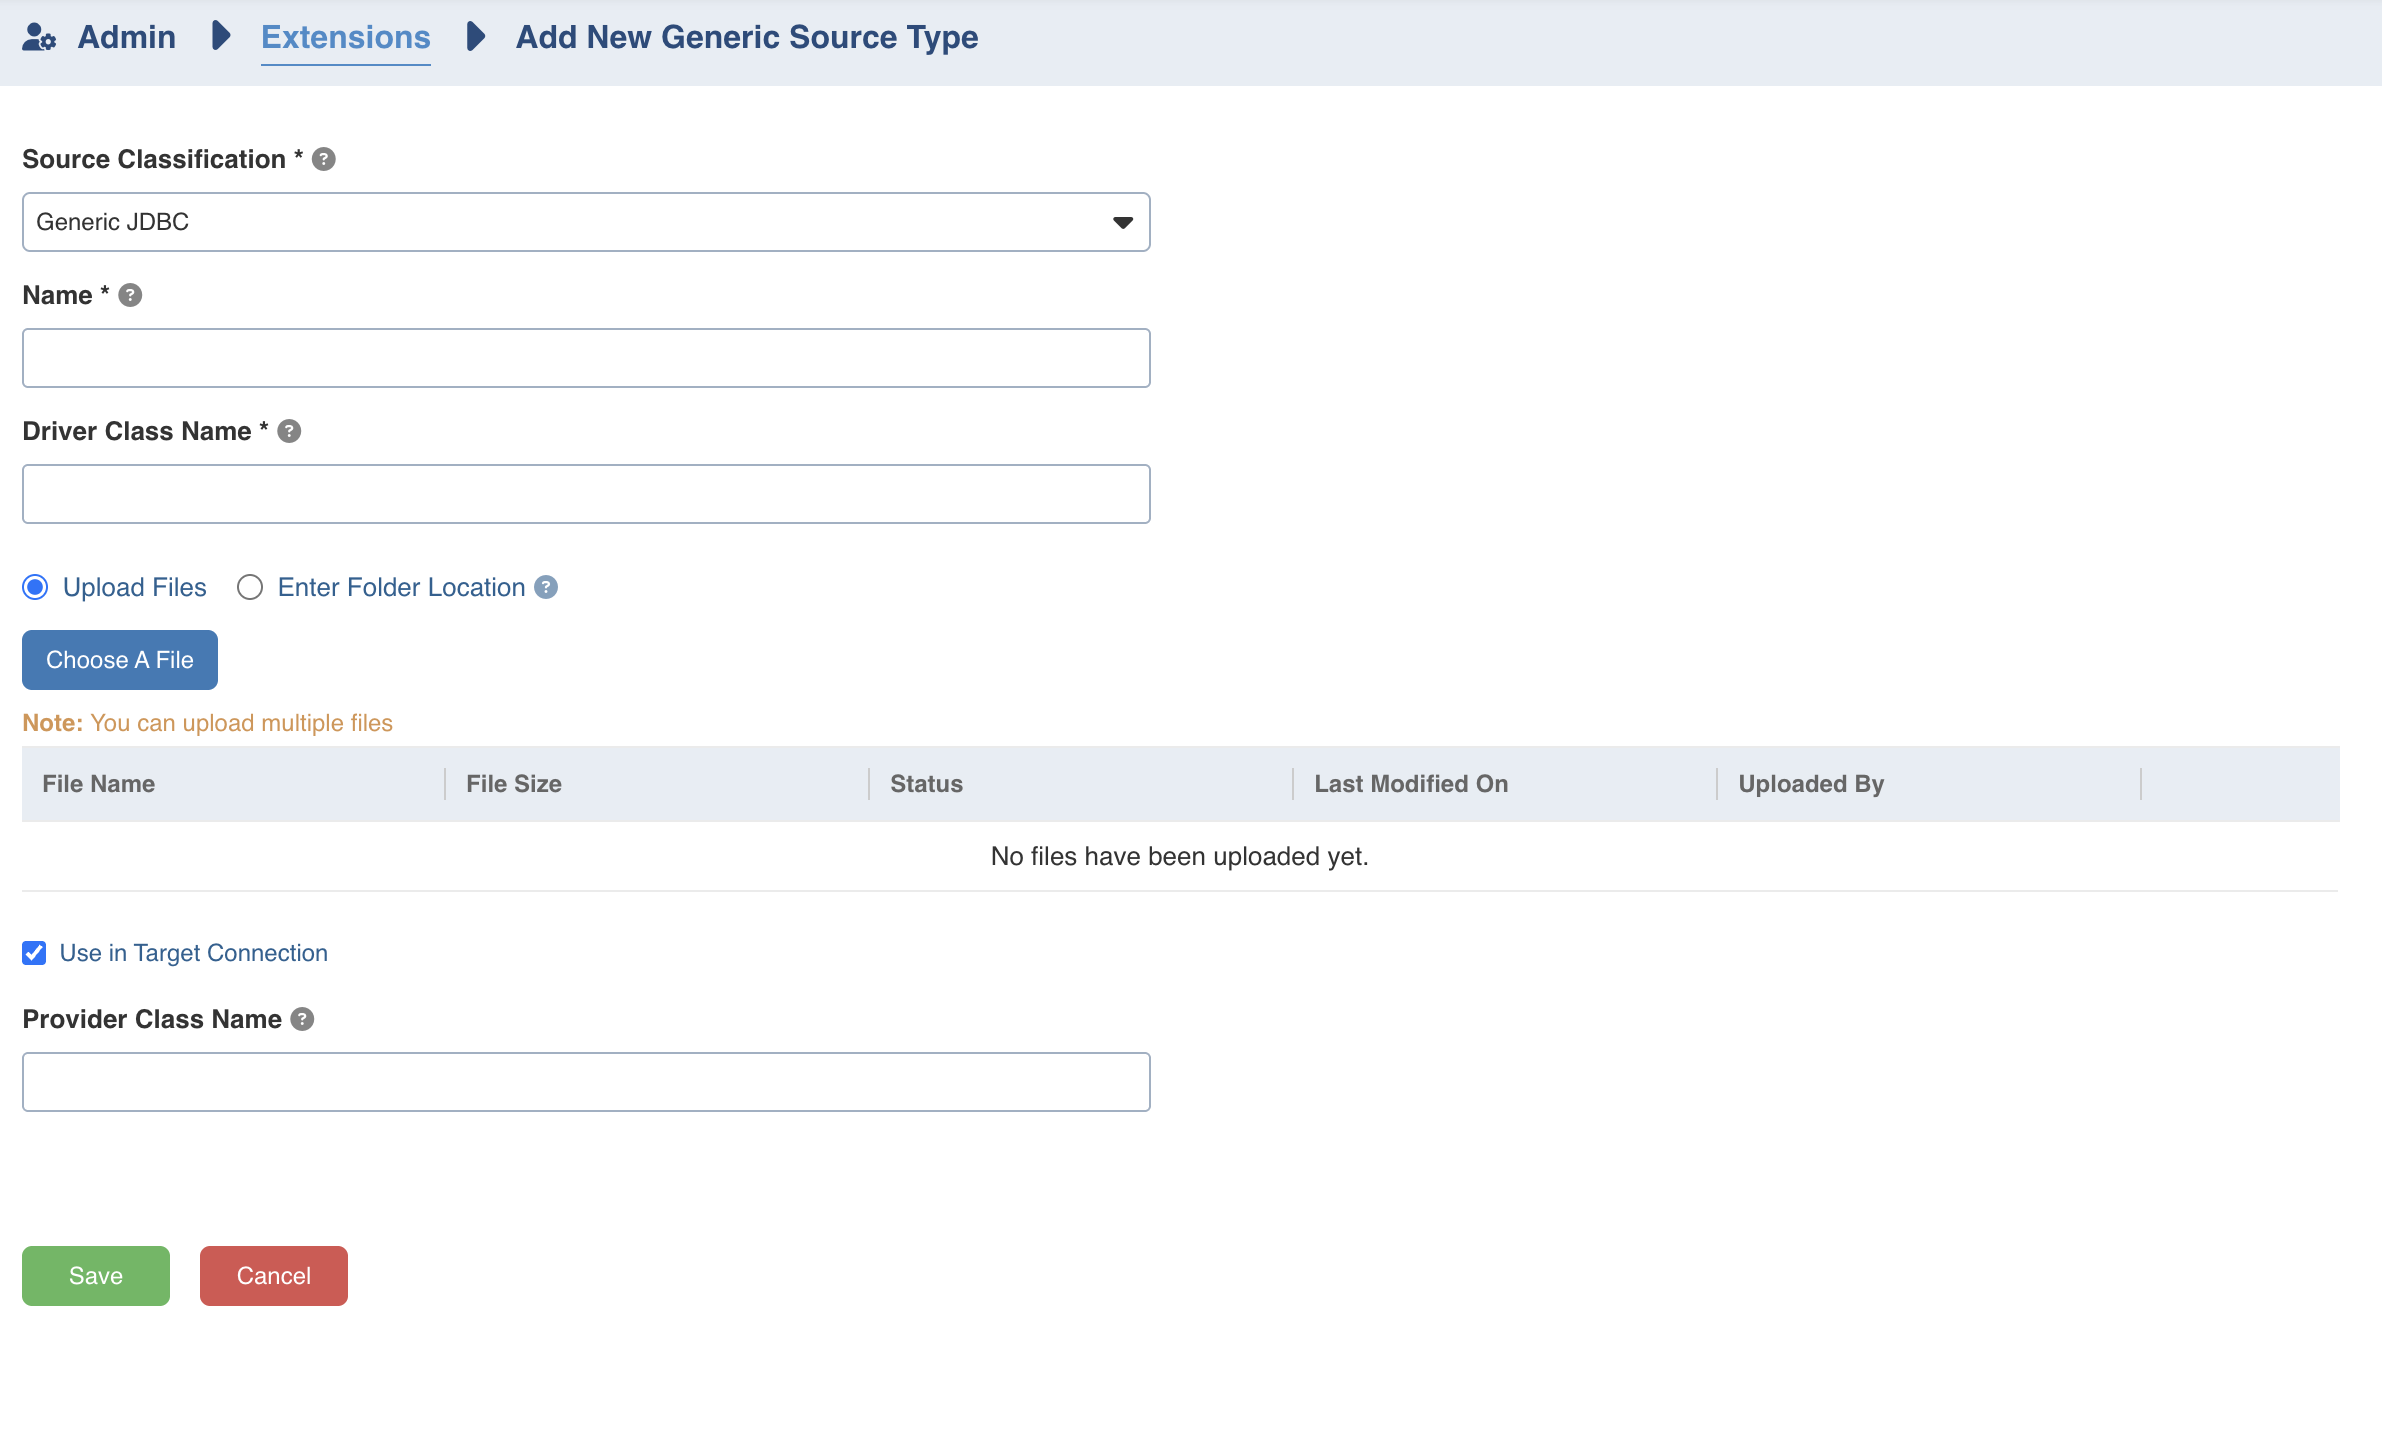Click help icon beside Provider Class Name
Viewport: 2382px width, 1438px height.
click(x=302, y=1020)
